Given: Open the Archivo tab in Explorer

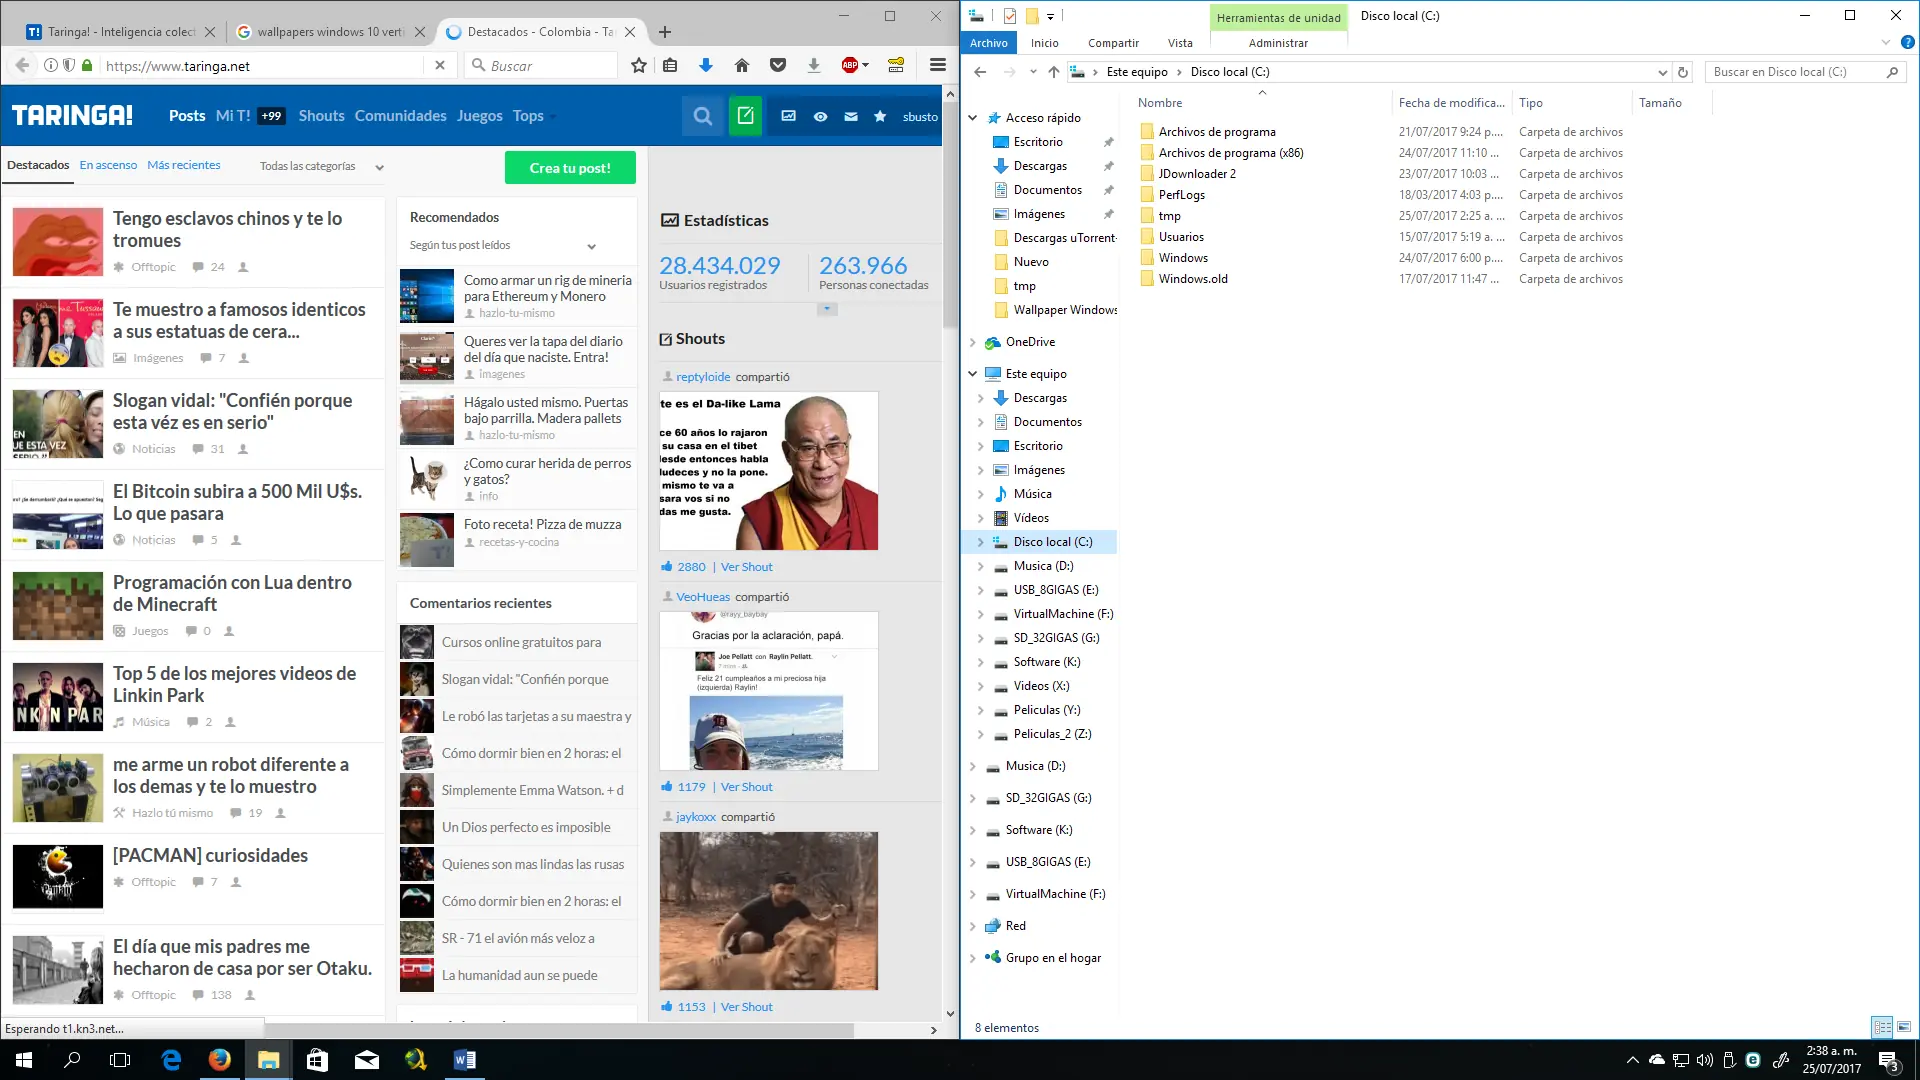Looking at the screenshot, I should click(x=989, y=43).
